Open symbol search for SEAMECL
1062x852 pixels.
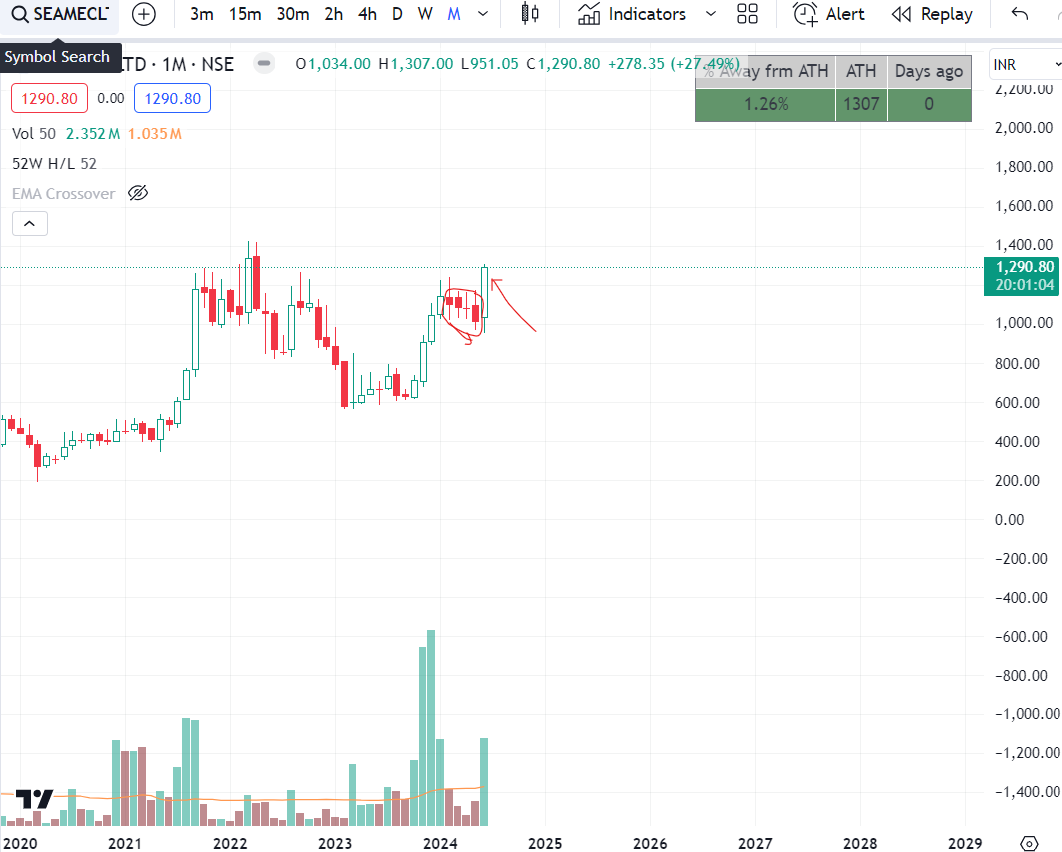60,14
